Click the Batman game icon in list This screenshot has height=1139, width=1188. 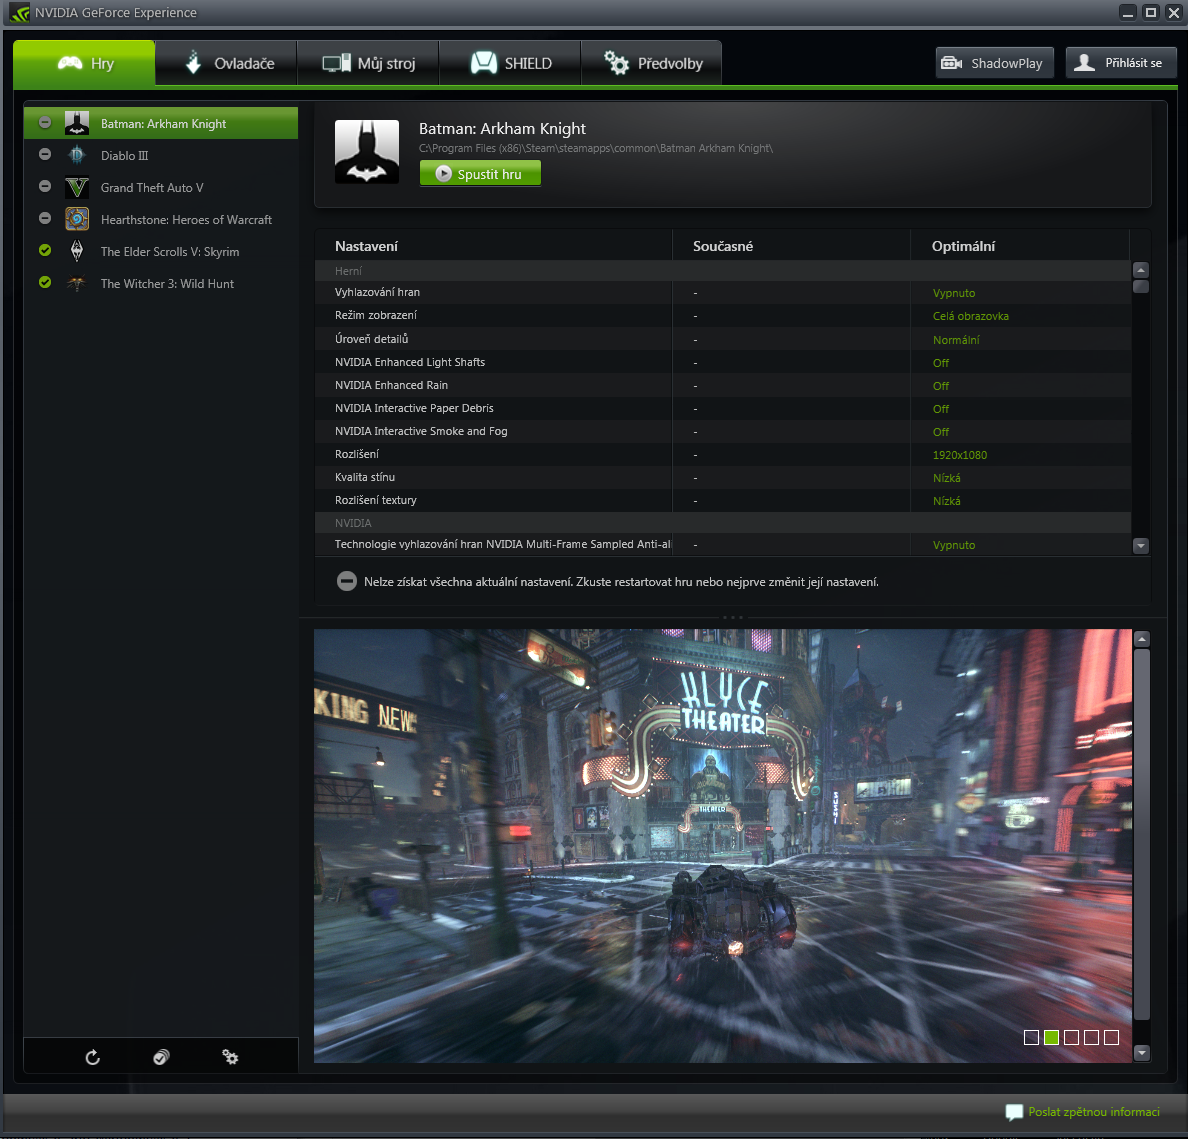point(77,123)
